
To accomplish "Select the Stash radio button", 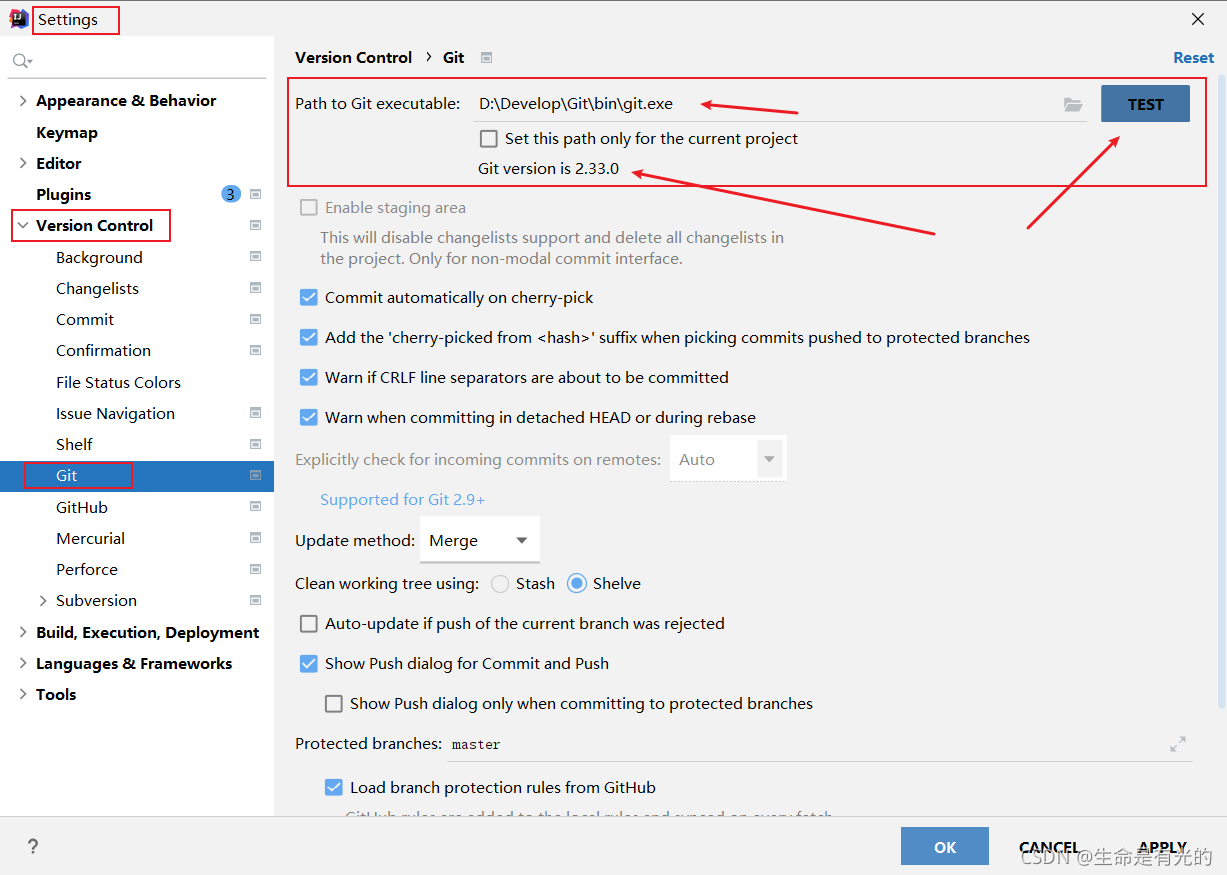I will tap(500, 583).
